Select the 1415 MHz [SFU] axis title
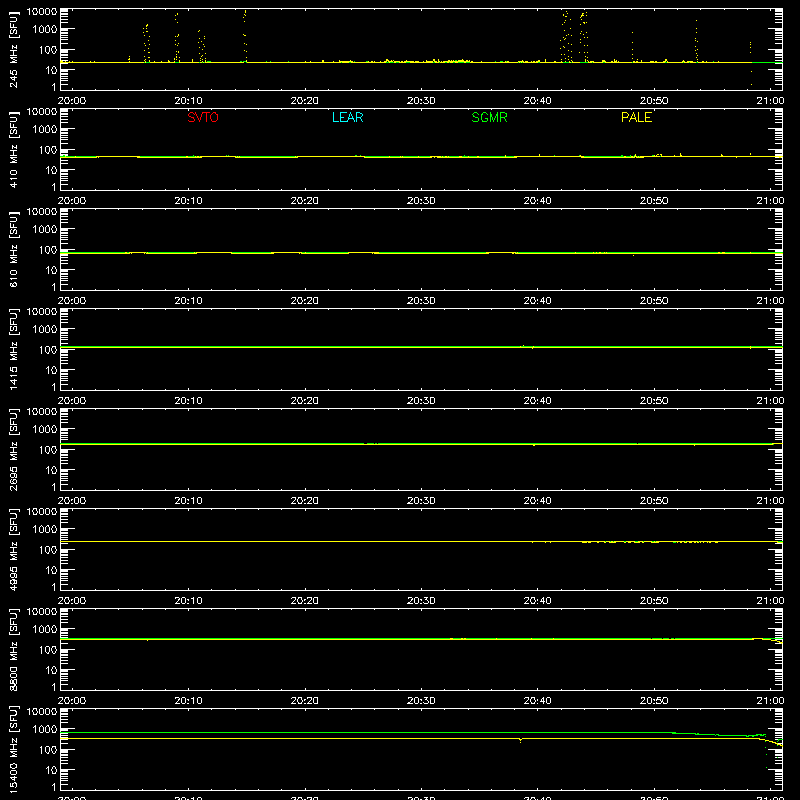800x800 pixels. tap(14, 349)
